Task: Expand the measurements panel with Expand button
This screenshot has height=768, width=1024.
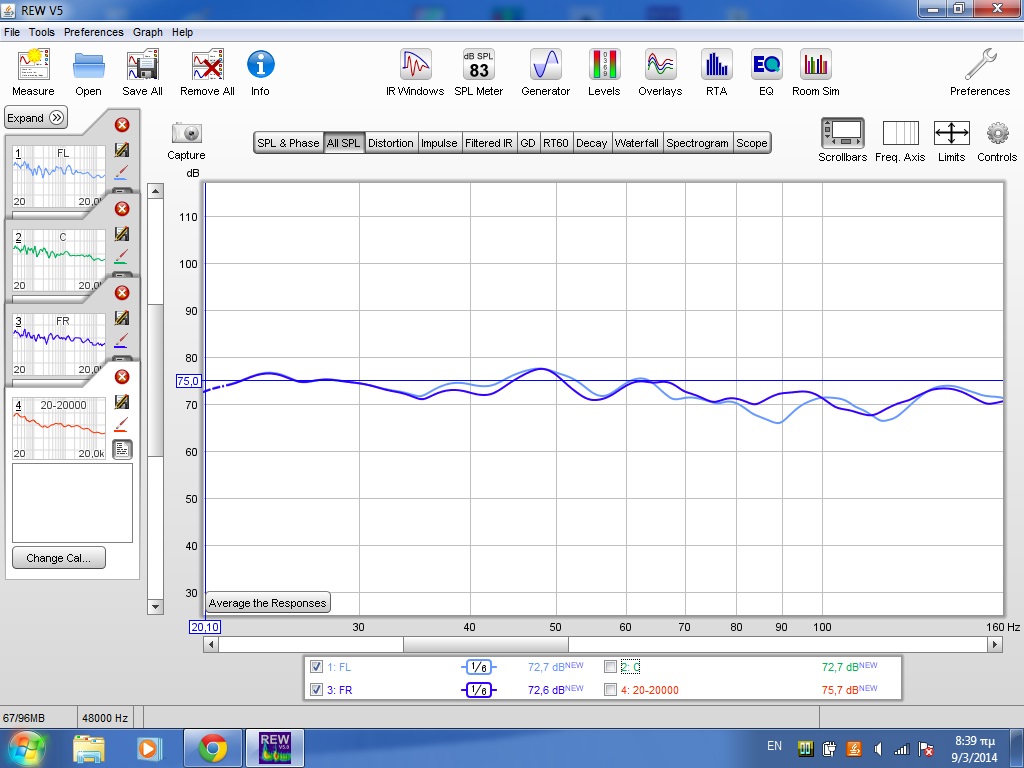Action: 36,118
